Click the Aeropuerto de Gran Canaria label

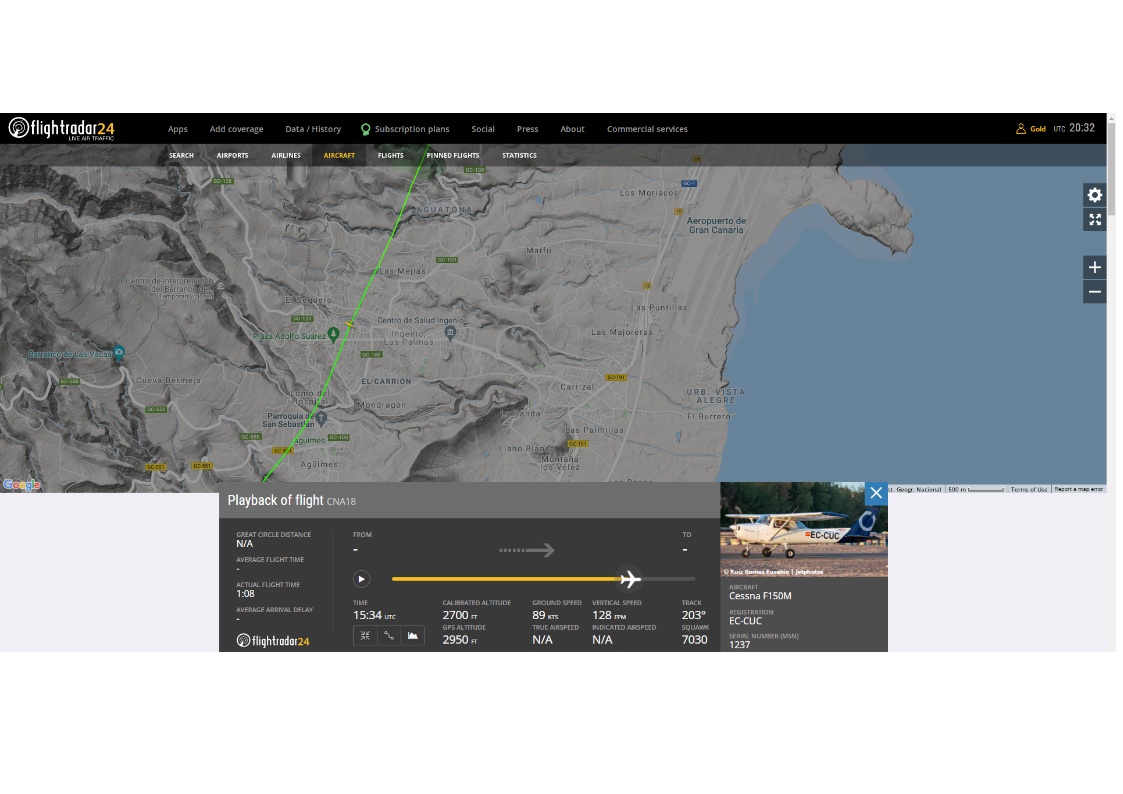[716, 226]
